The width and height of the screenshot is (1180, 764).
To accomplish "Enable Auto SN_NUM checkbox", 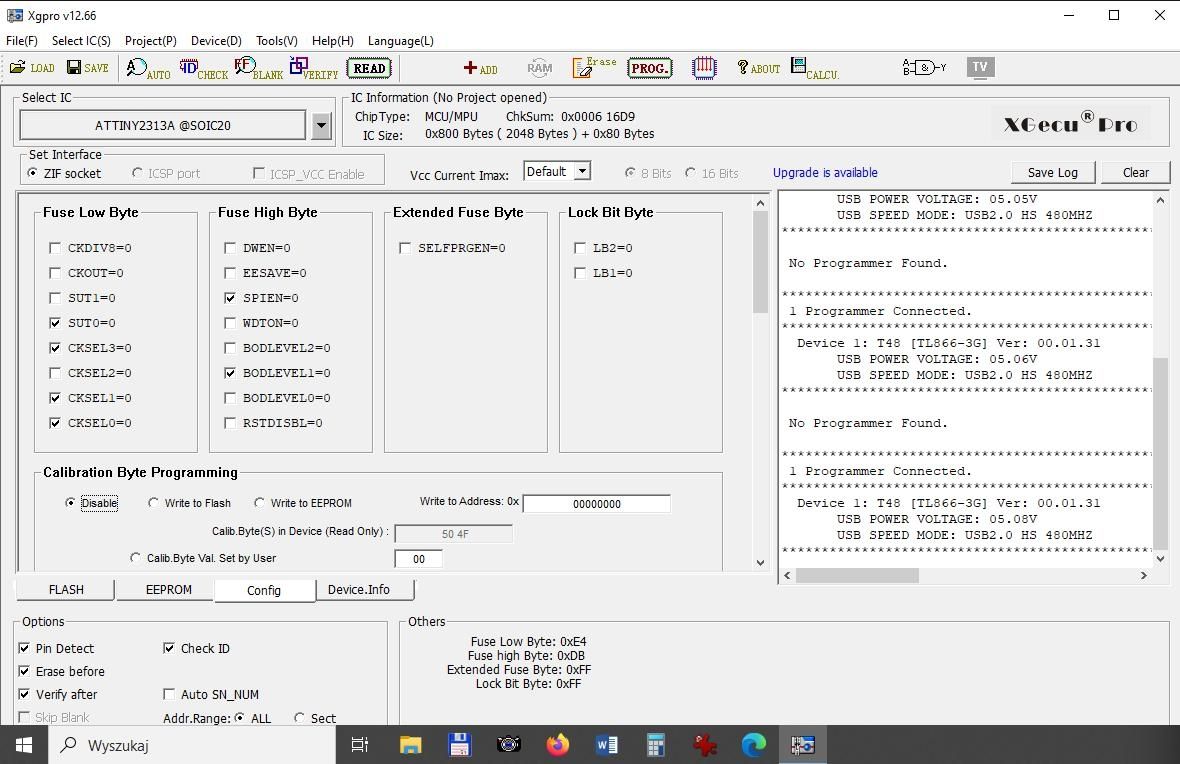I will [x=169, y=694].
